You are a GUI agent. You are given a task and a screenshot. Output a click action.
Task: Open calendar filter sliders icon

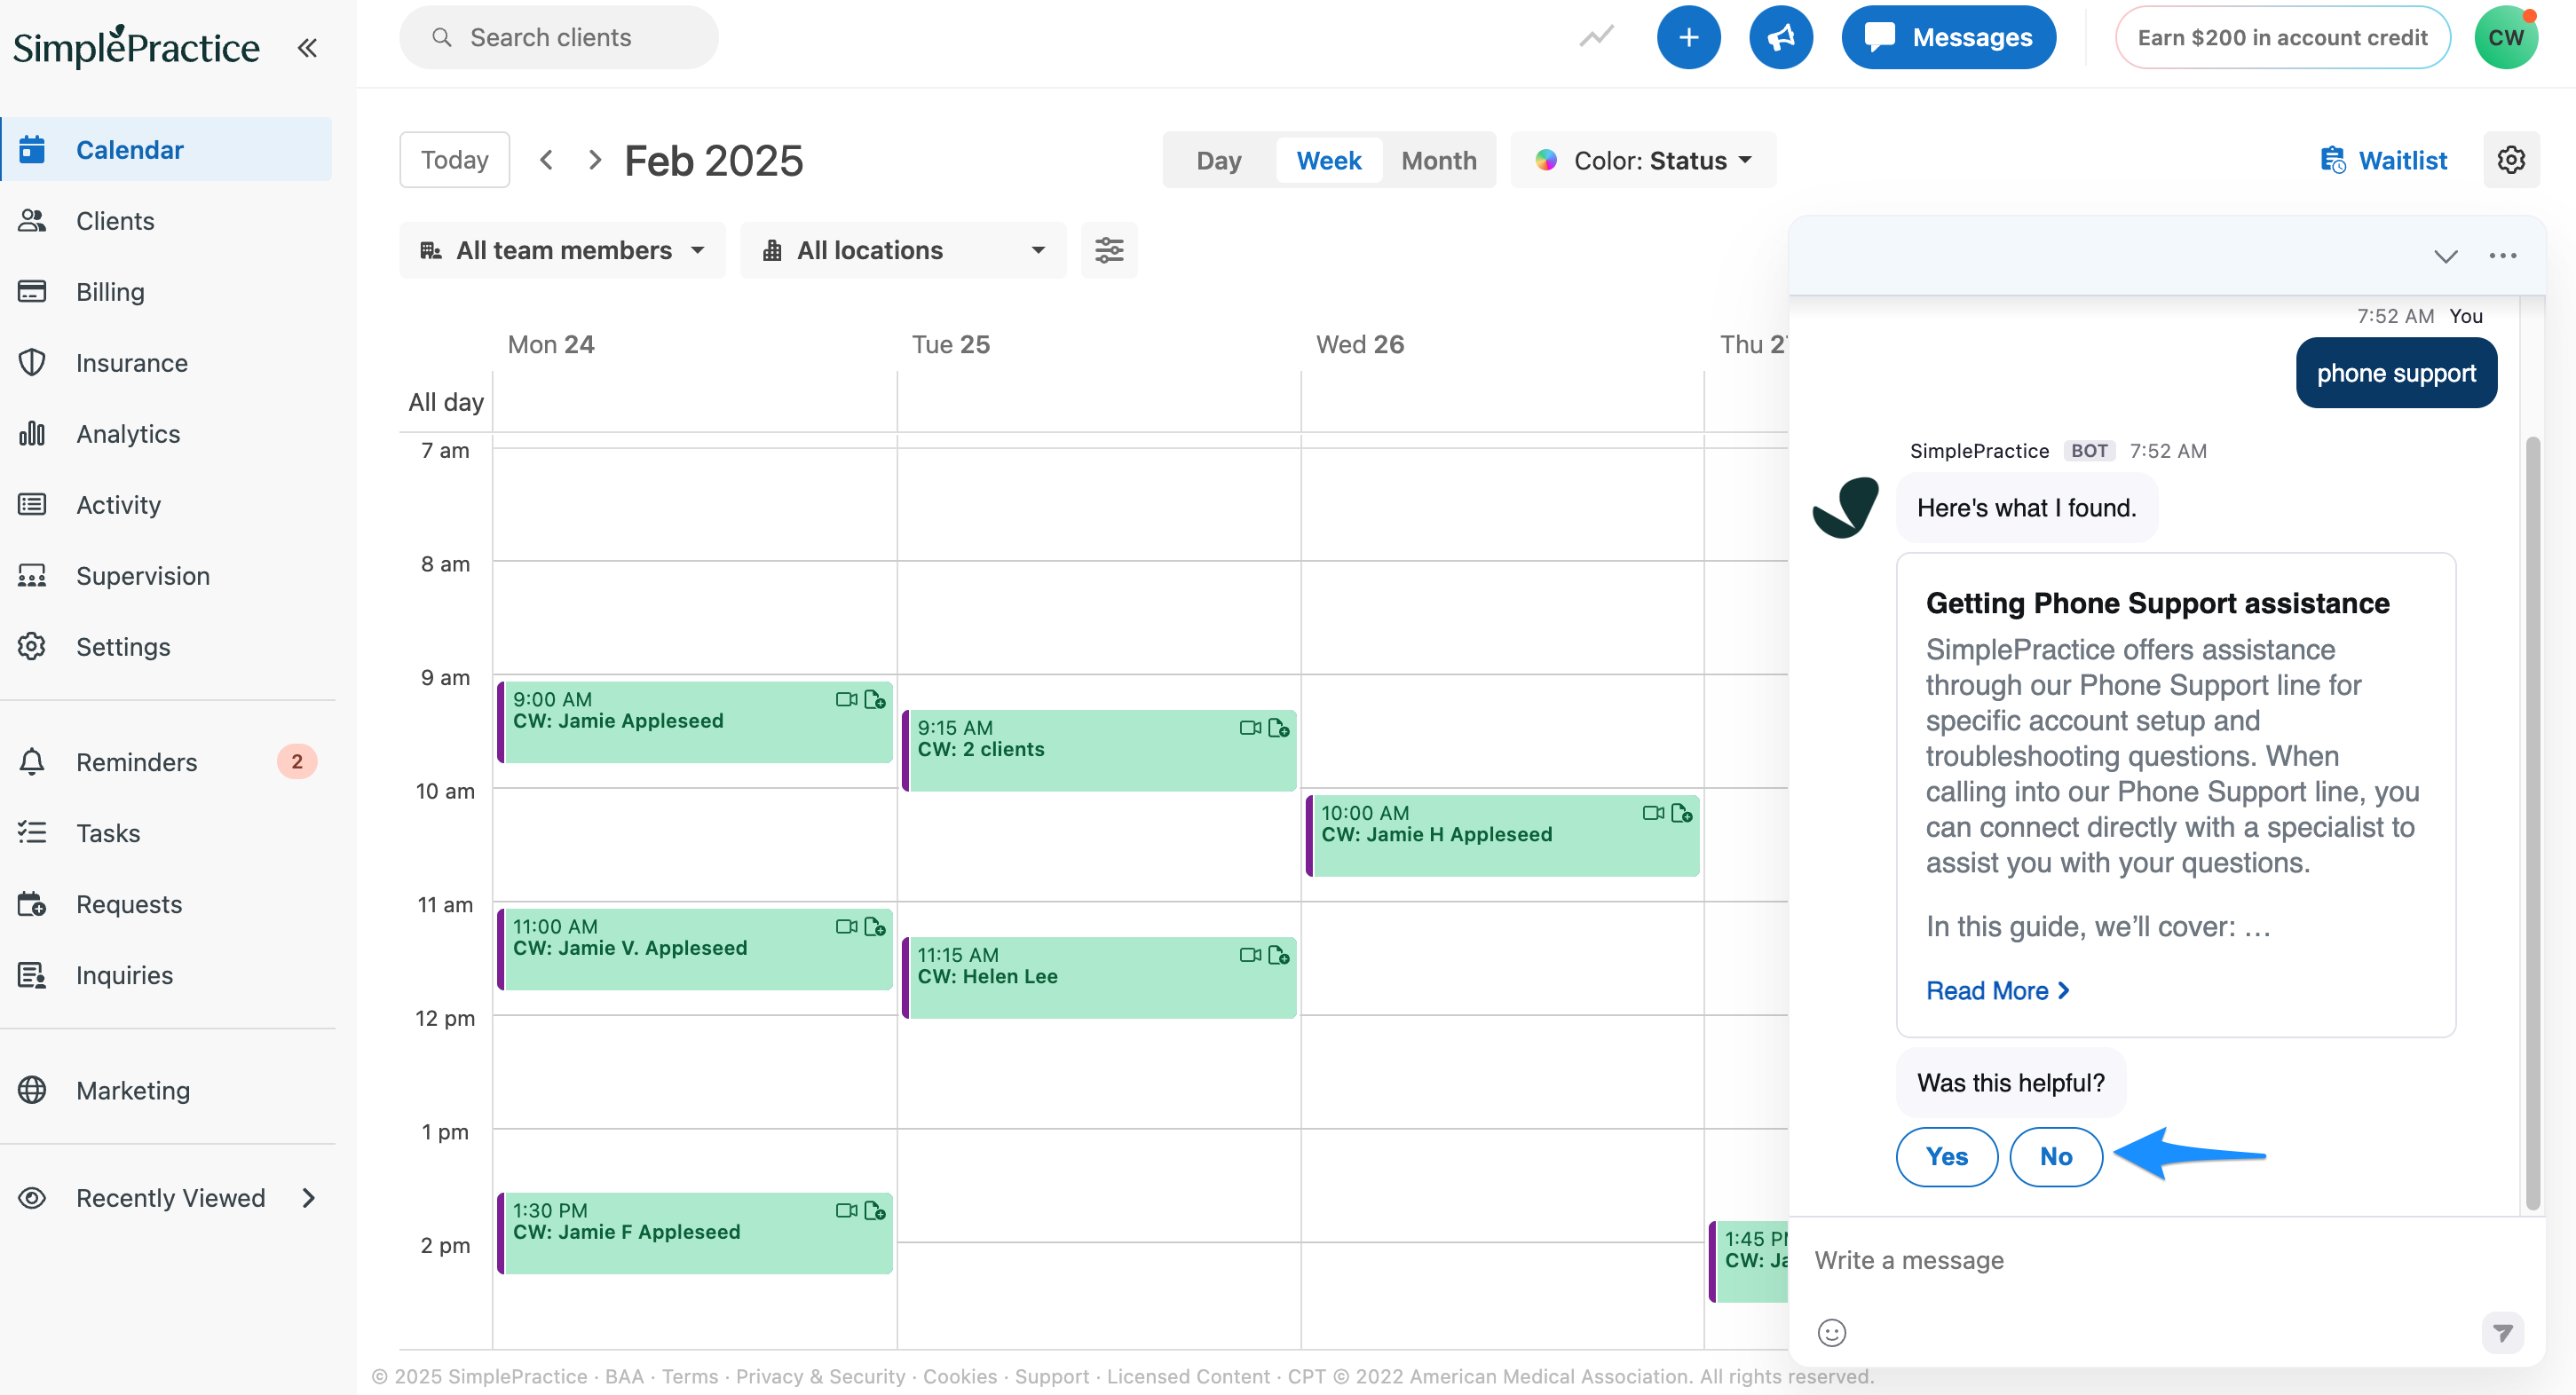1108,250
